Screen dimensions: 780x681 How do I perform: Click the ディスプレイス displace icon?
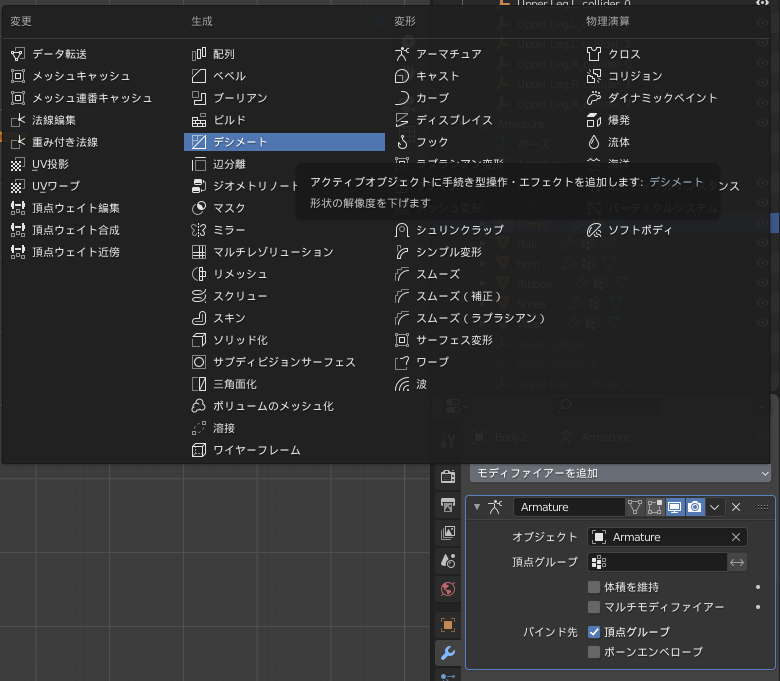coord(401,120)
